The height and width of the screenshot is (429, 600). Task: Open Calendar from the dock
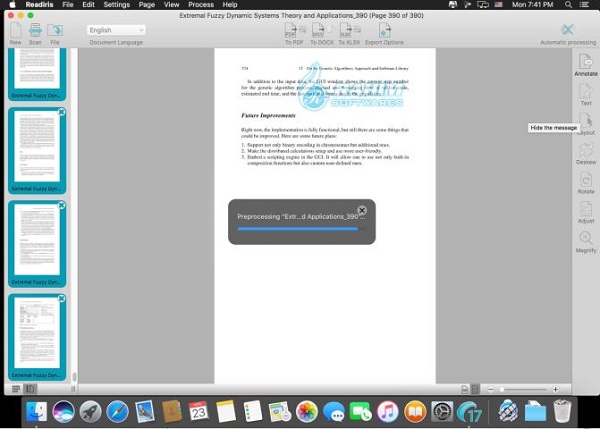(x=198, y=412)
